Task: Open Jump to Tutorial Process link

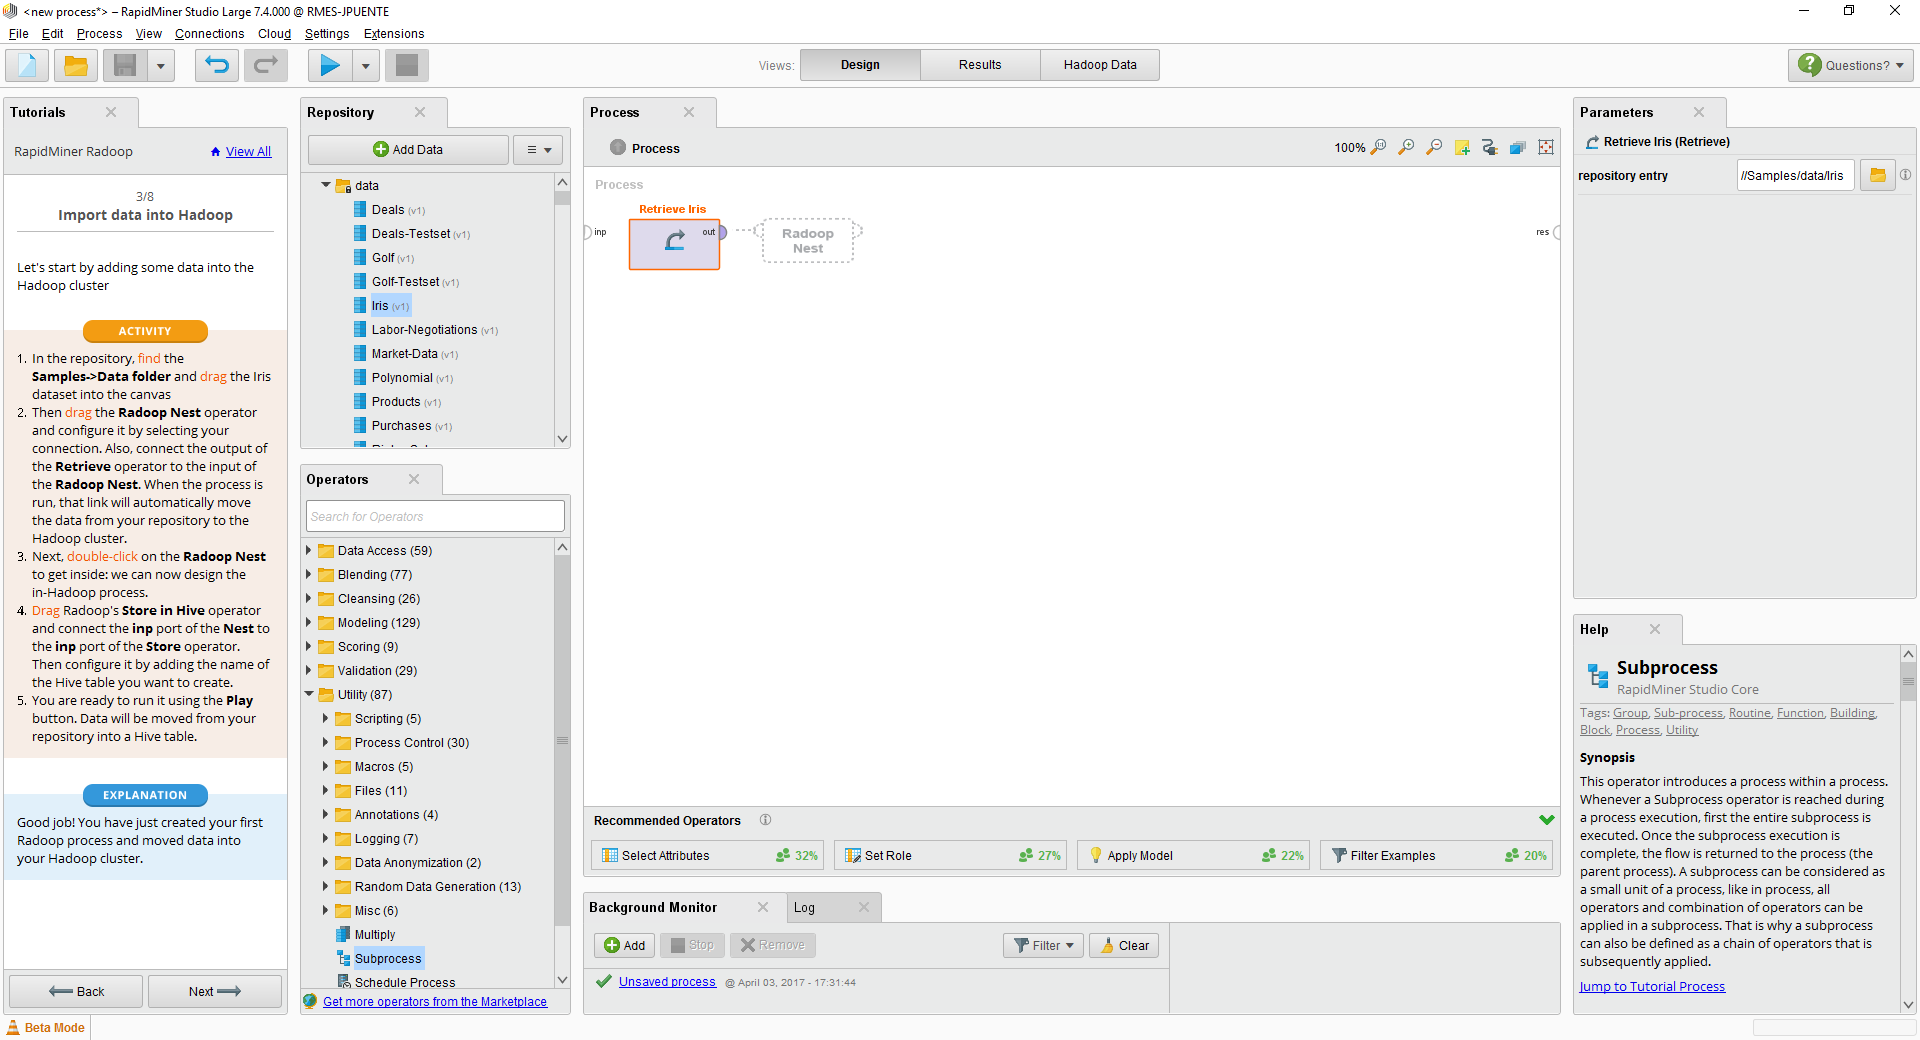Action: (x=1652, y=987)
